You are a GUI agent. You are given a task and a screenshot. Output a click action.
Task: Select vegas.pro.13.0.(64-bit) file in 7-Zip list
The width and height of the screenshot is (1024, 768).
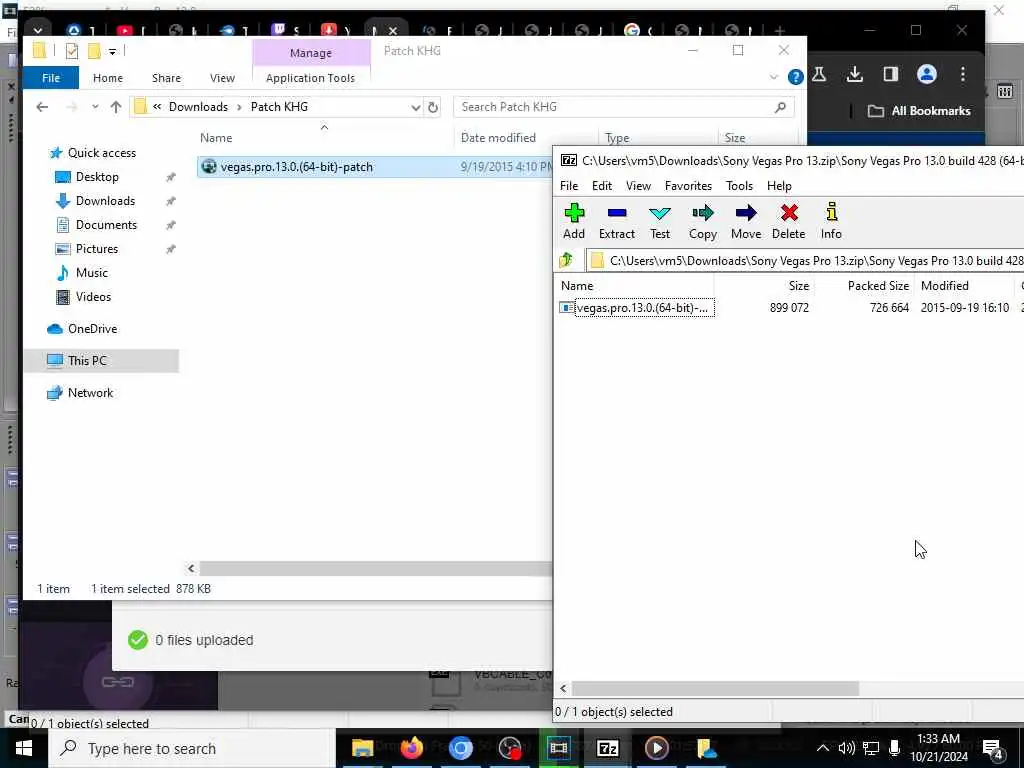point(637,308)
